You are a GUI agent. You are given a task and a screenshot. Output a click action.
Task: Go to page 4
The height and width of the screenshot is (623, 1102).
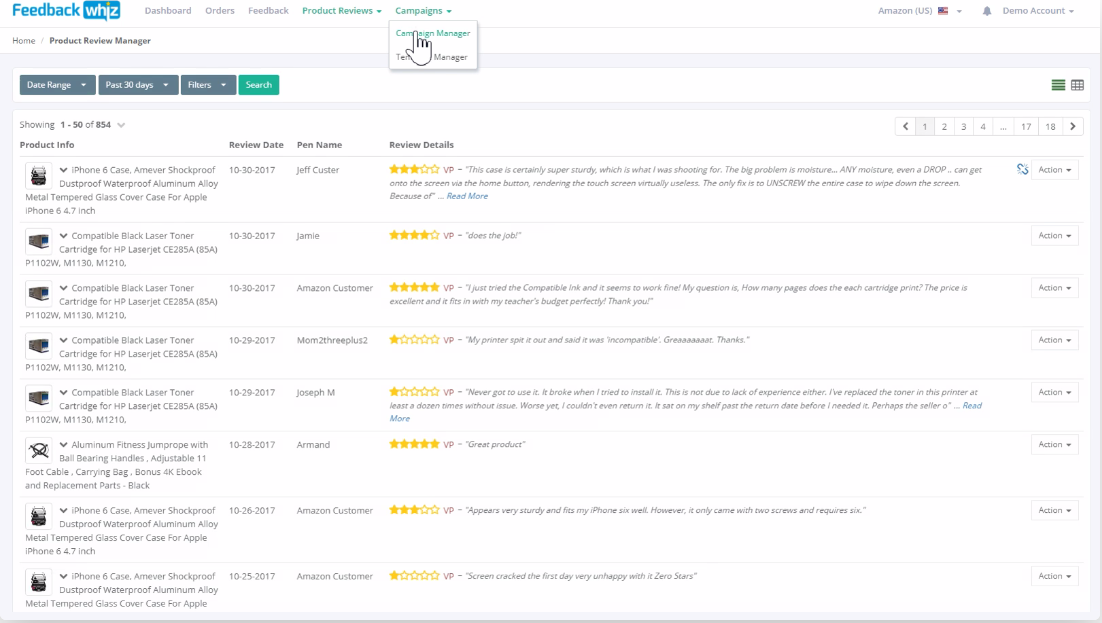[x=983, y=127]
